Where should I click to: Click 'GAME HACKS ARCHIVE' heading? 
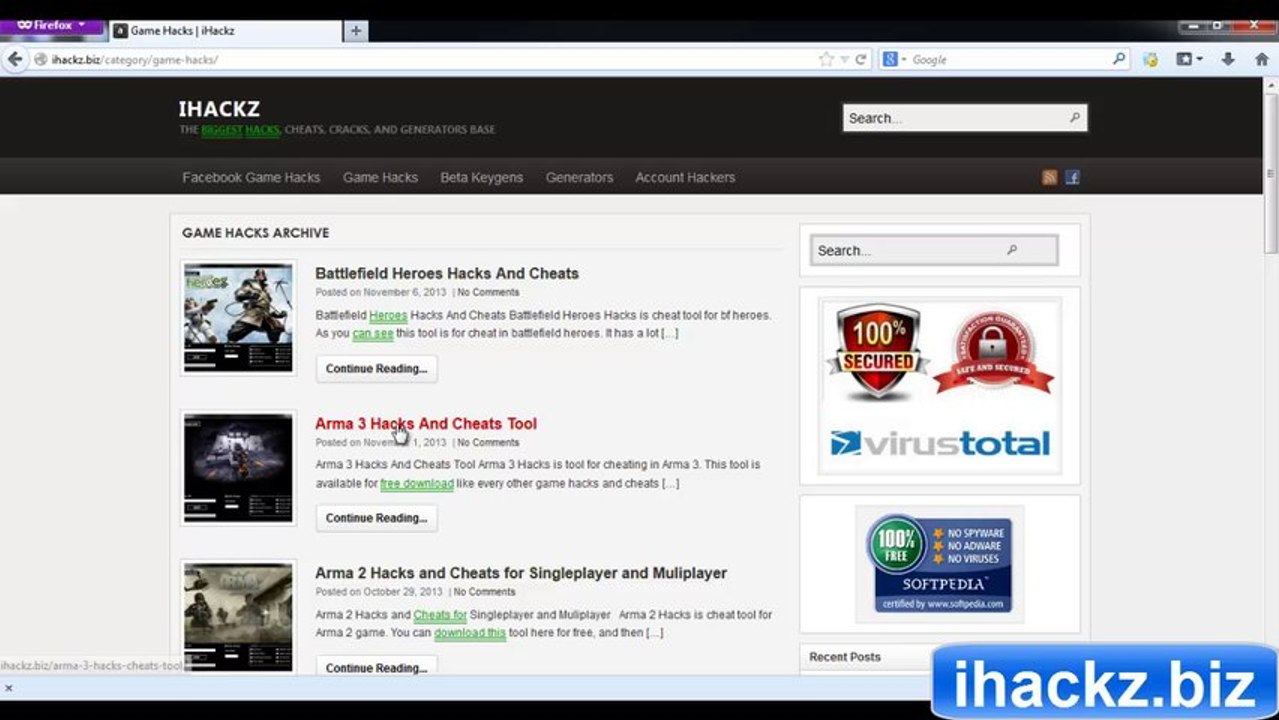pyautogui.click(x=255, y=233)
